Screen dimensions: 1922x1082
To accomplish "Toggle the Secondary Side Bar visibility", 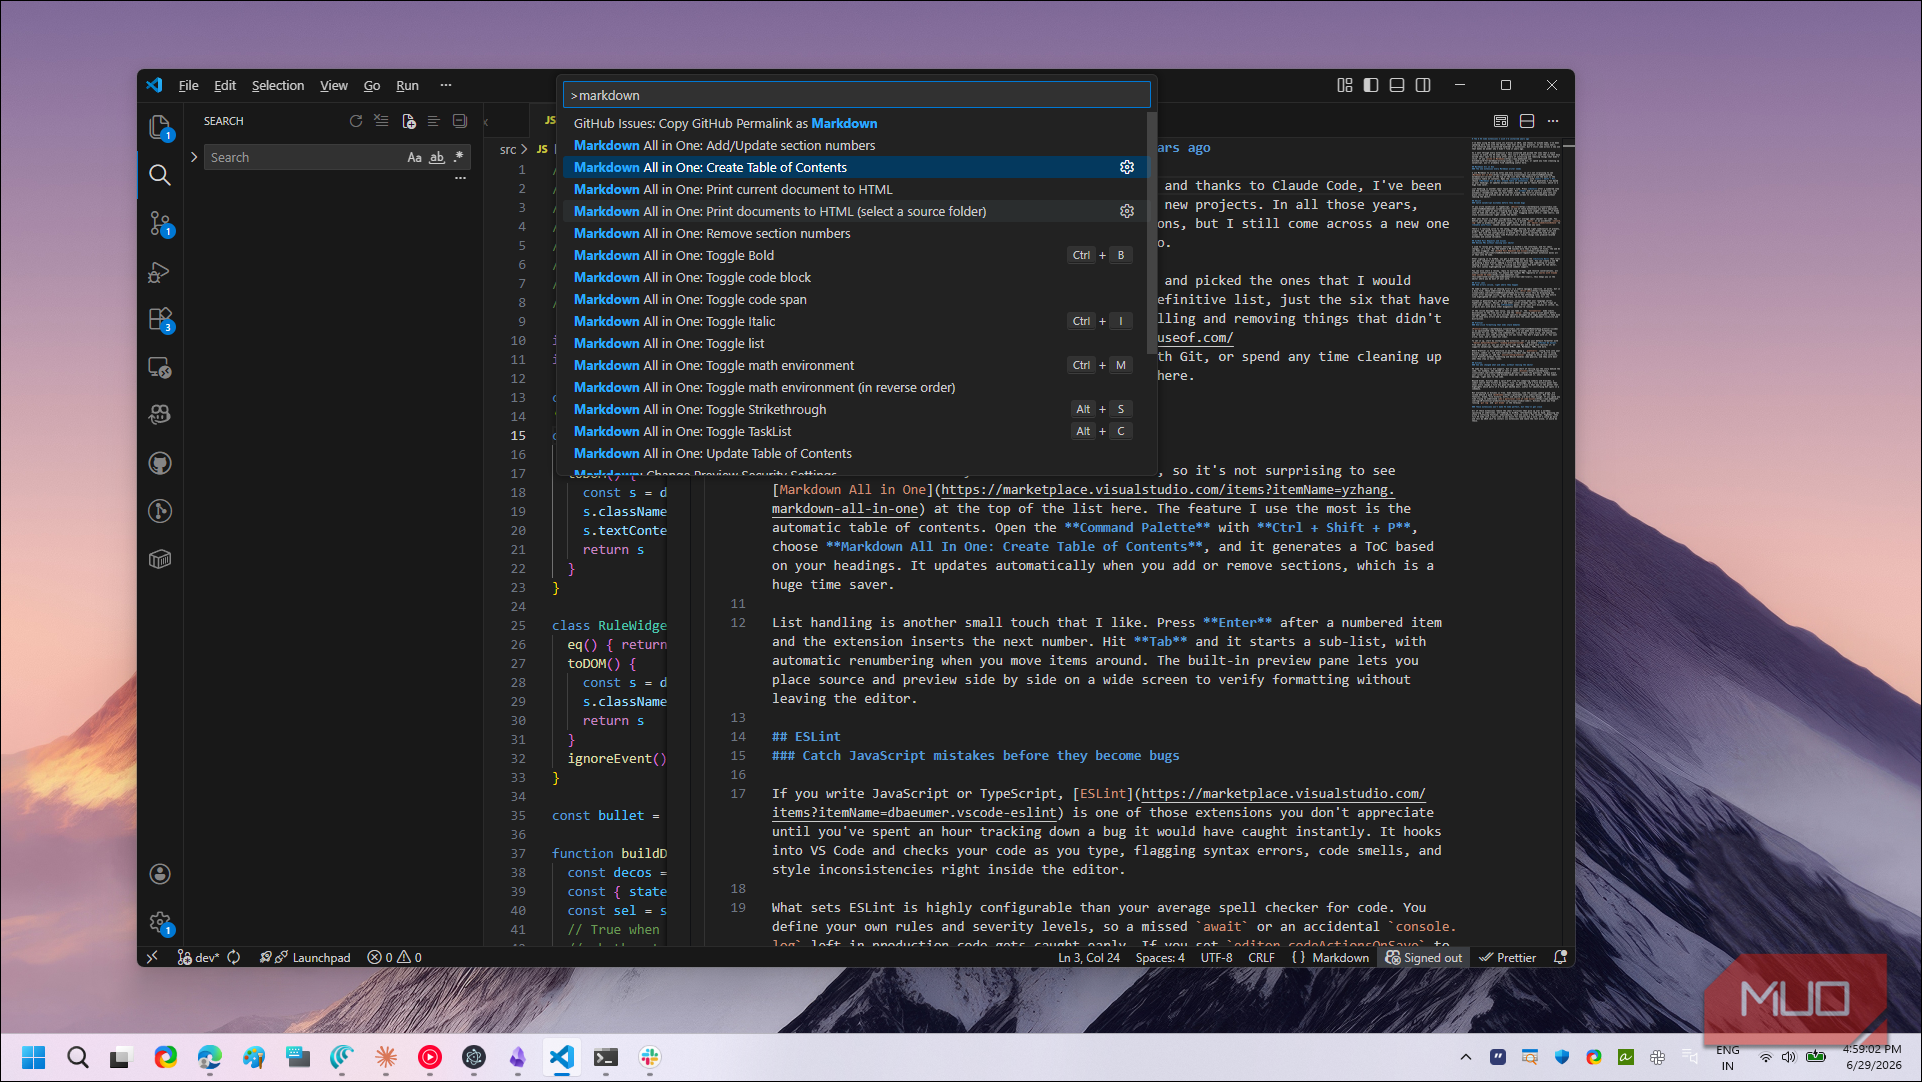I will pos(1423,85).
